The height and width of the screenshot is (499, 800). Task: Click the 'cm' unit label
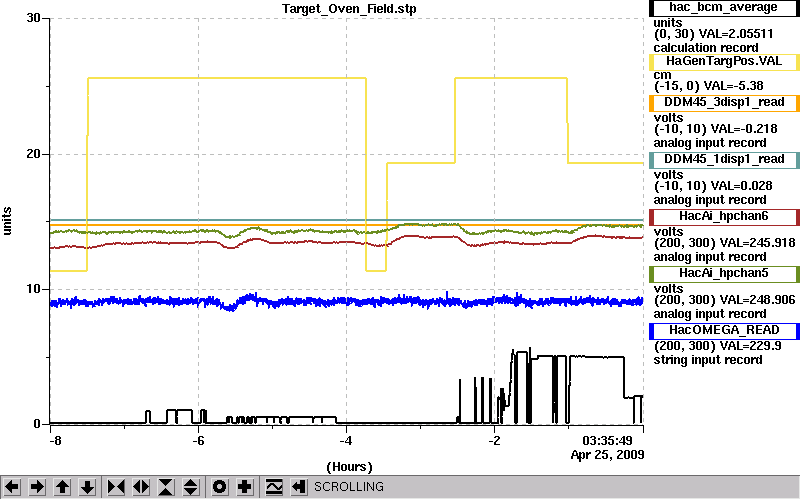click(x=662, y=75)
